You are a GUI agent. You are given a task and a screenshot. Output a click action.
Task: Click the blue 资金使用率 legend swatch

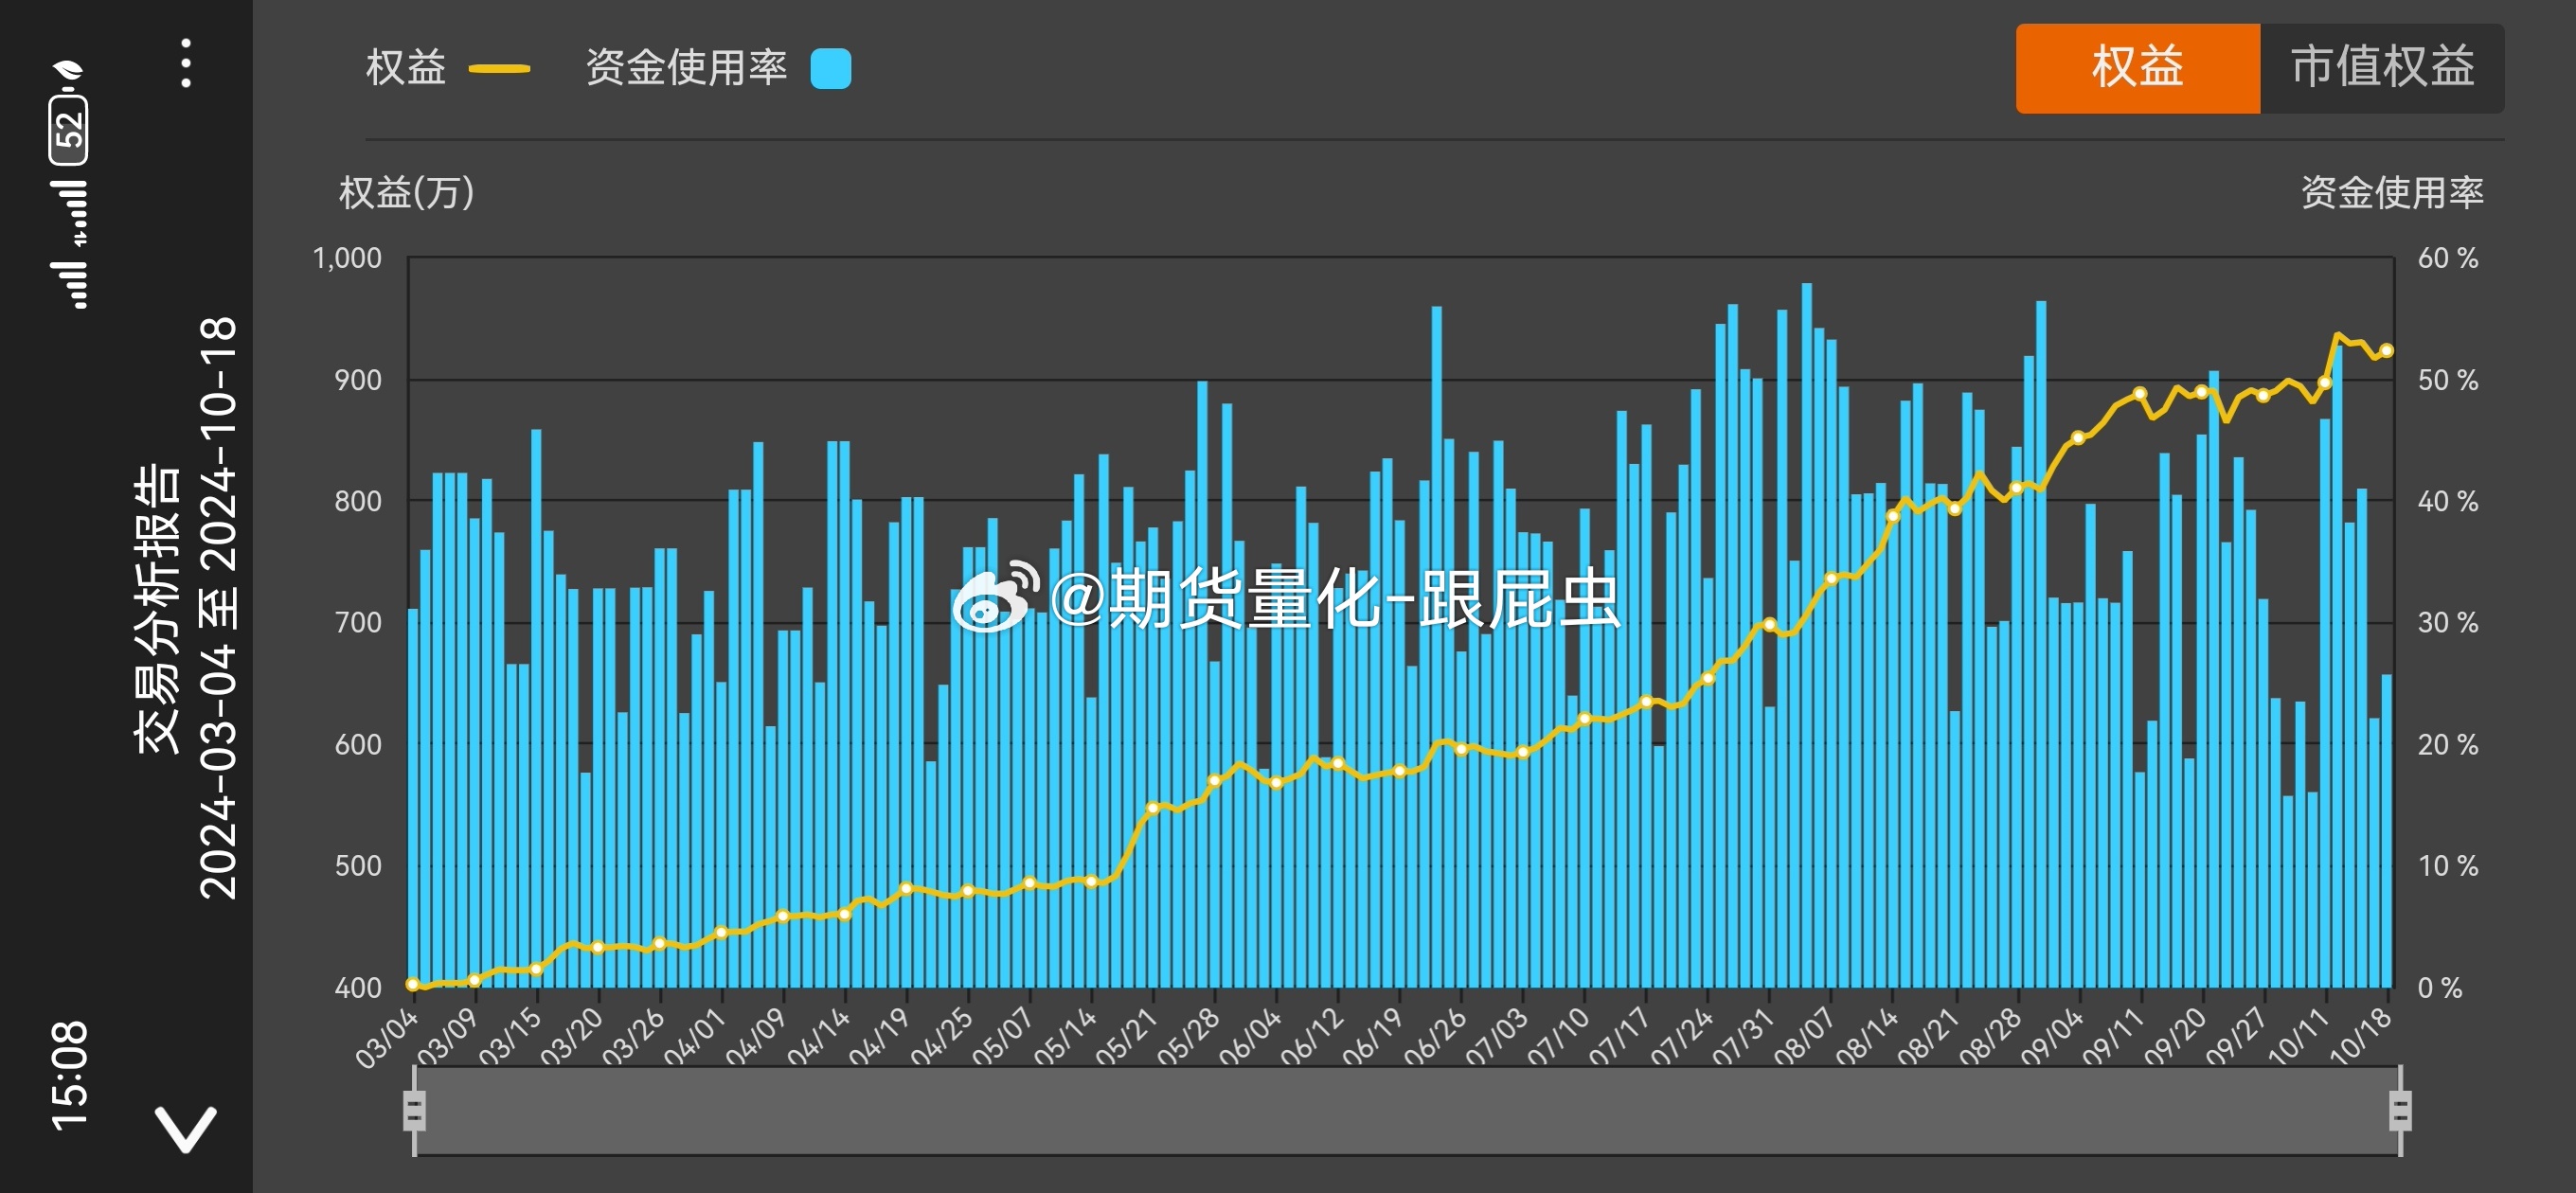pyautogui.click(x=831, y=69)
